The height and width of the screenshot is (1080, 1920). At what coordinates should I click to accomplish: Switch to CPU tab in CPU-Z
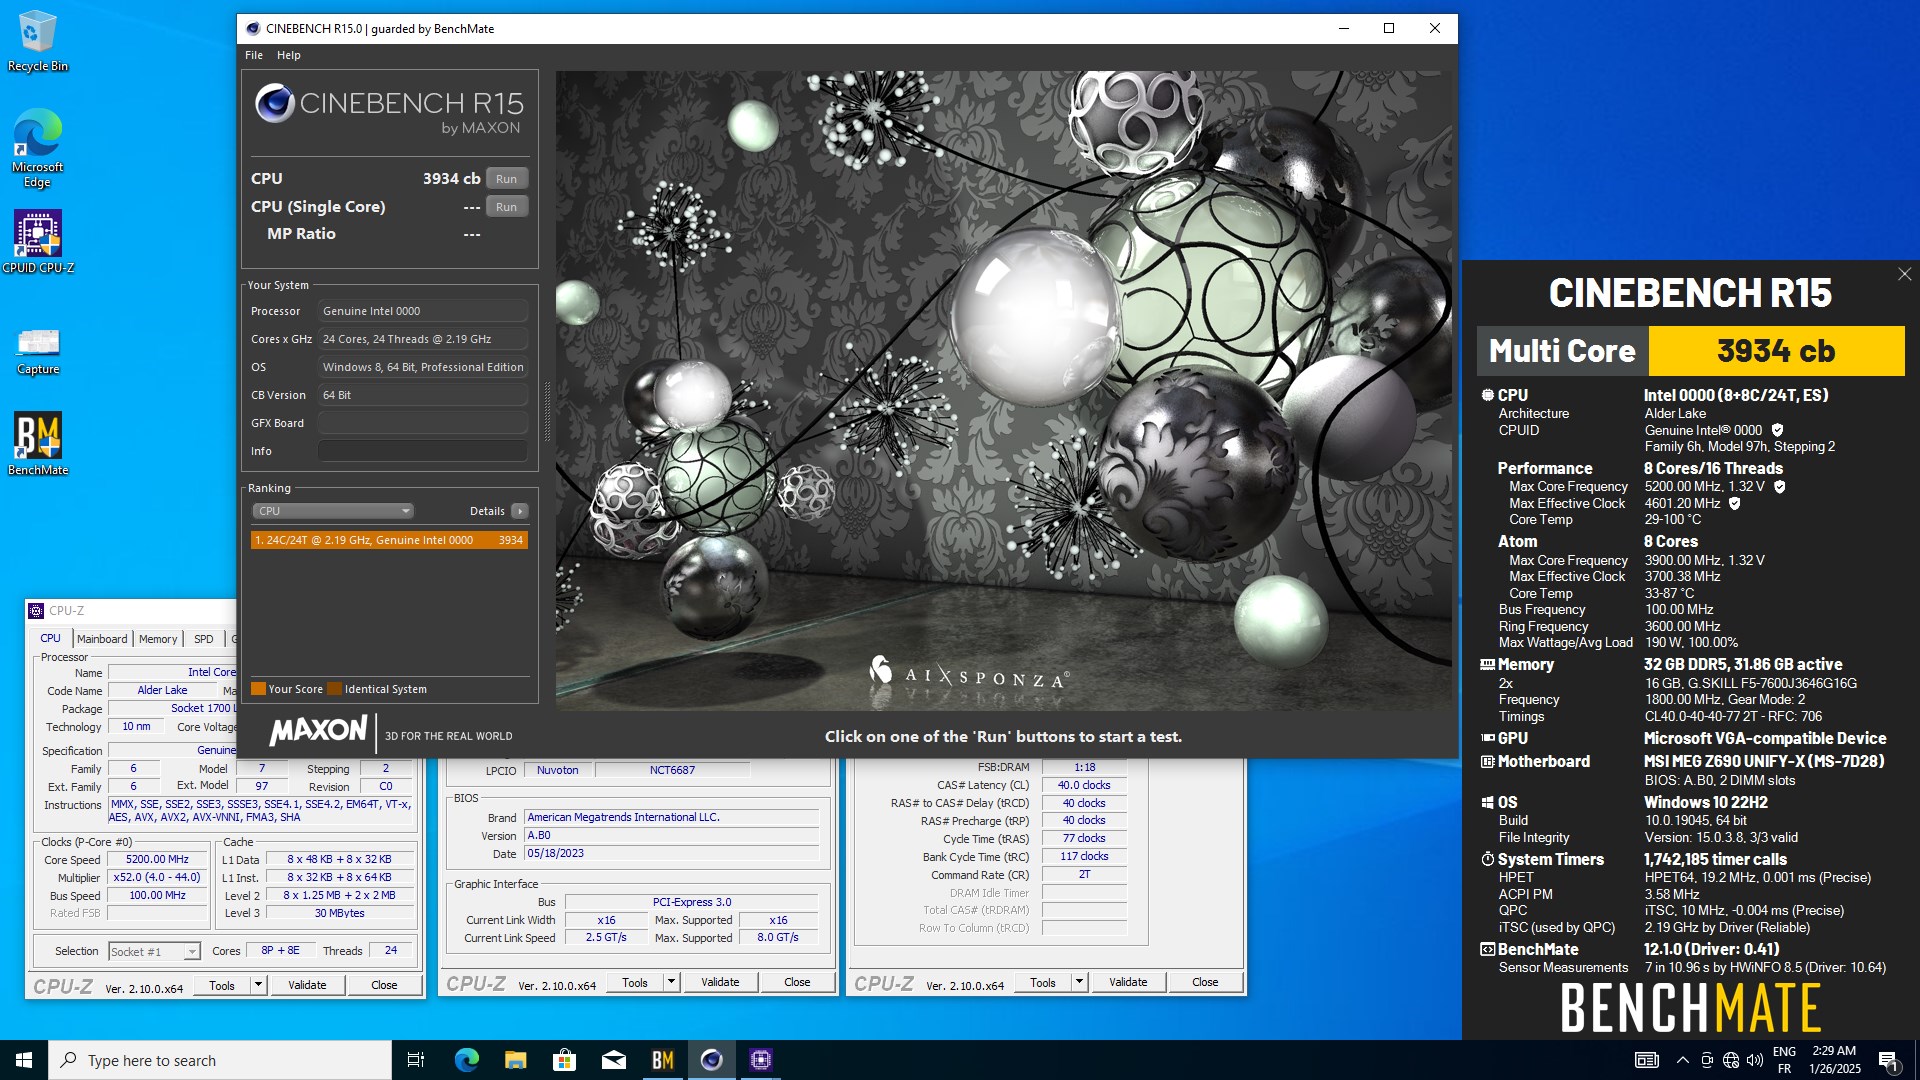(50, 638)
